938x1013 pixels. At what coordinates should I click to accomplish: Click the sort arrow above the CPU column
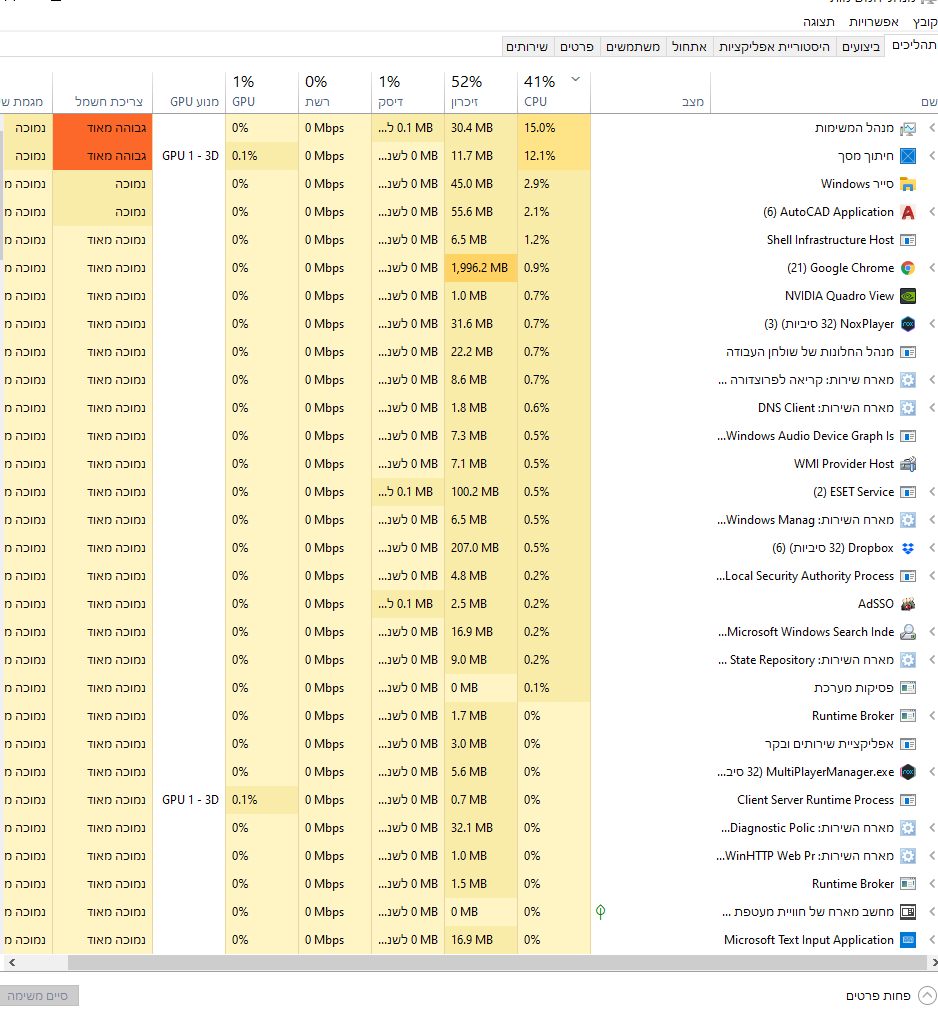pyautogui.click(x=576, y=79)
